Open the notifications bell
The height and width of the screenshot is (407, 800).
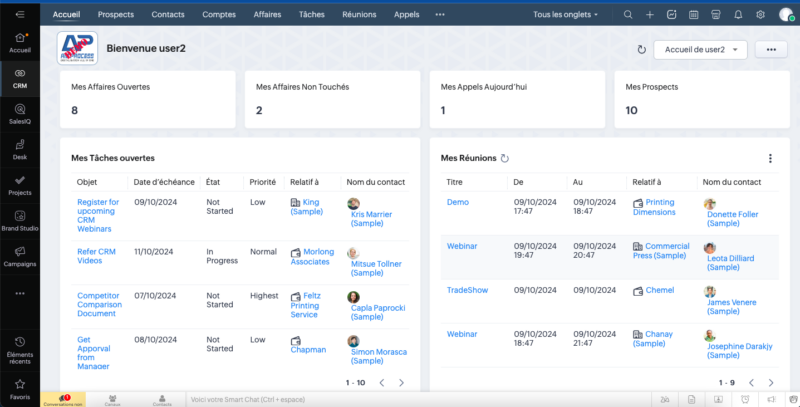pos(738,15)
